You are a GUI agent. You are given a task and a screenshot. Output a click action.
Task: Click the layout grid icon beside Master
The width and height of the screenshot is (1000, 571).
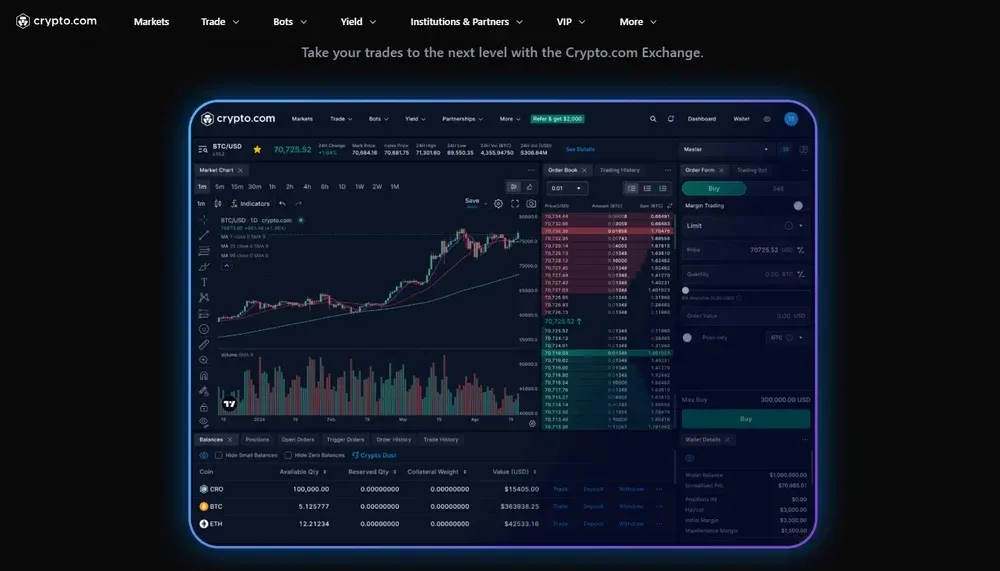pyautogui.click(x=804, y=149)
